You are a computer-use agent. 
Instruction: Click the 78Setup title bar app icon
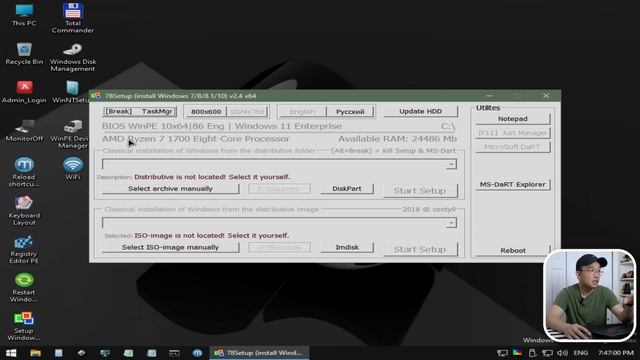[96, 96]
